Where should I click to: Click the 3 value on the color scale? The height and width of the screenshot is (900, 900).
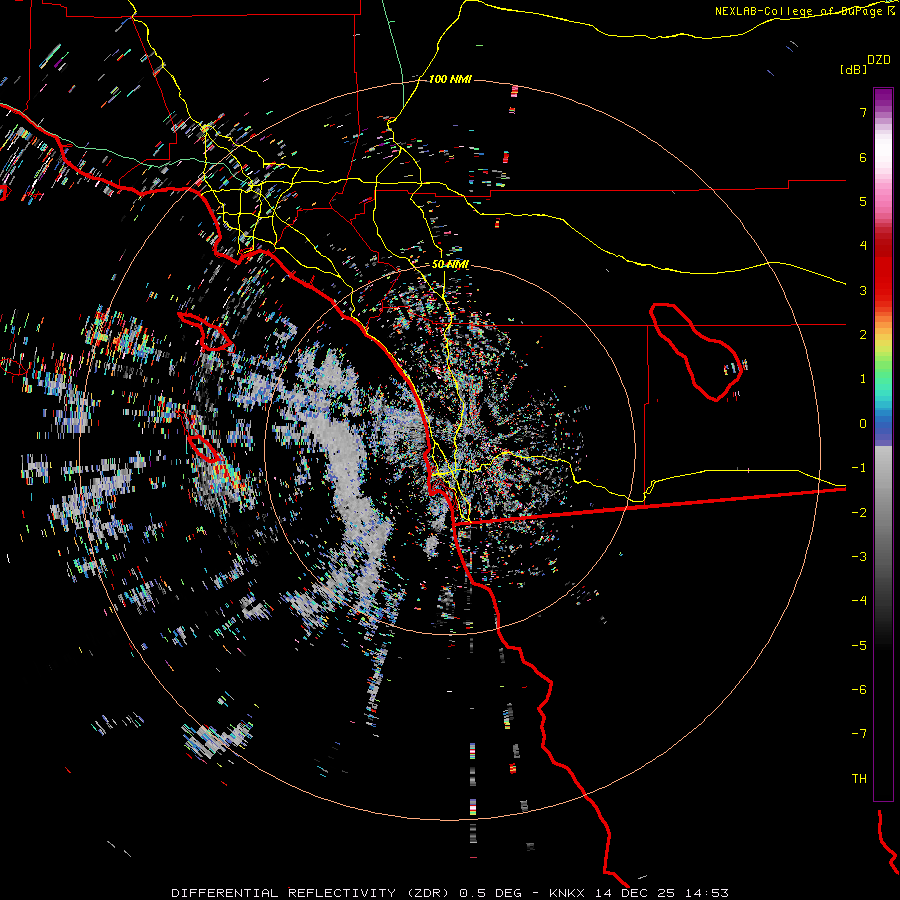click(863, 290)
